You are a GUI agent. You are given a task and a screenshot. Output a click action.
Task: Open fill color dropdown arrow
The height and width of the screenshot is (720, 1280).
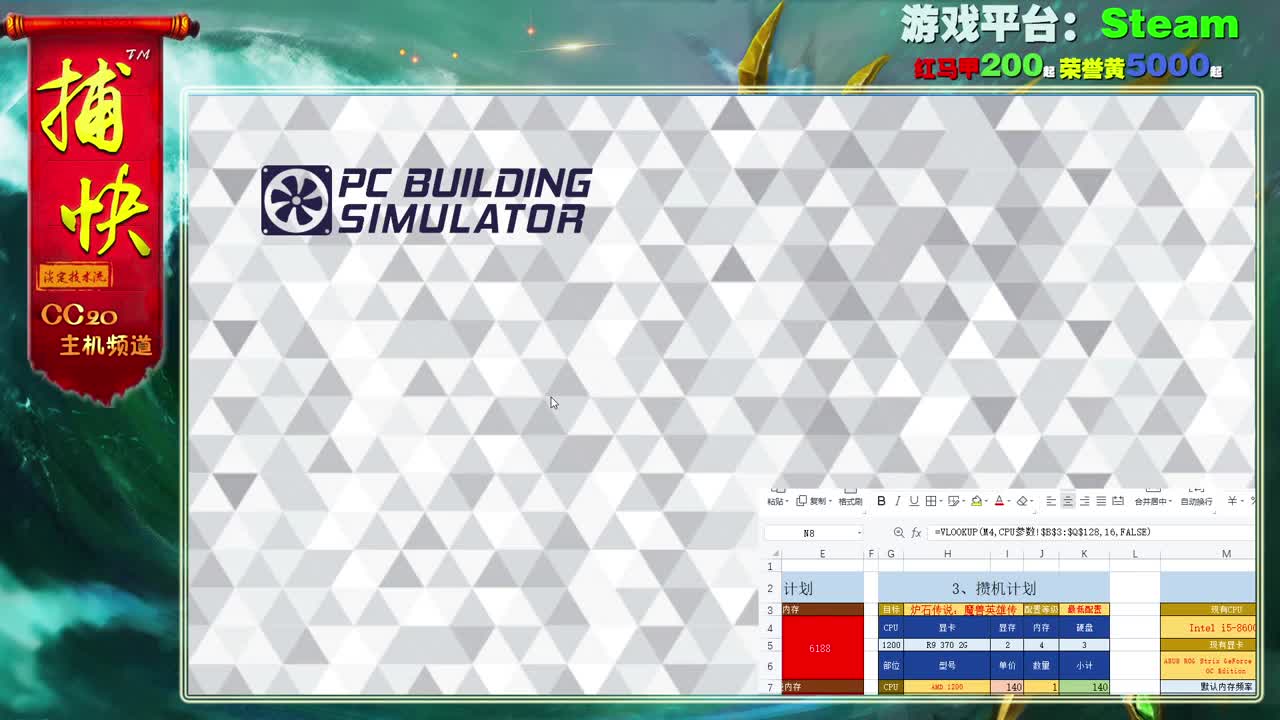coord(987,501)
